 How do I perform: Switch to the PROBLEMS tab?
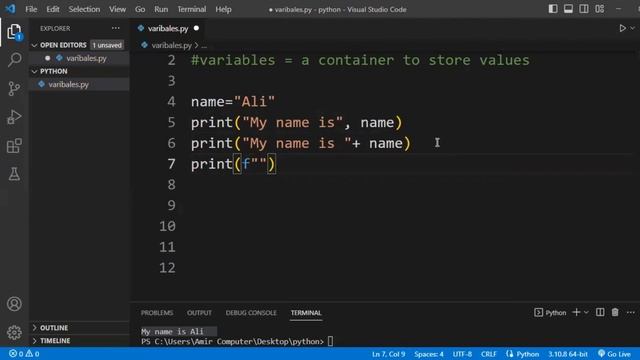[x=157, y=313]
